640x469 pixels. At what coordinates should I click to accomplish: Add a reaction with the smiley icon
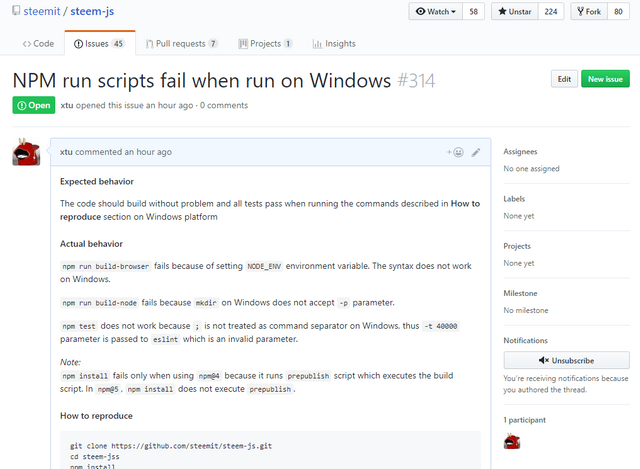point(456,152)
